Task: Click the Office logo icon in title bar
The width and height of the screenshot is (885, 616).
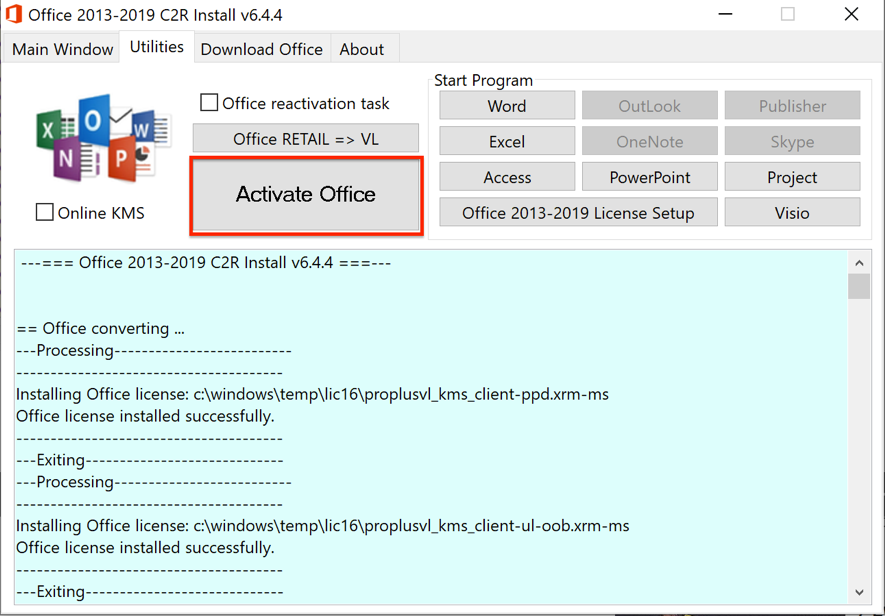Action: [x=14, y=14]
